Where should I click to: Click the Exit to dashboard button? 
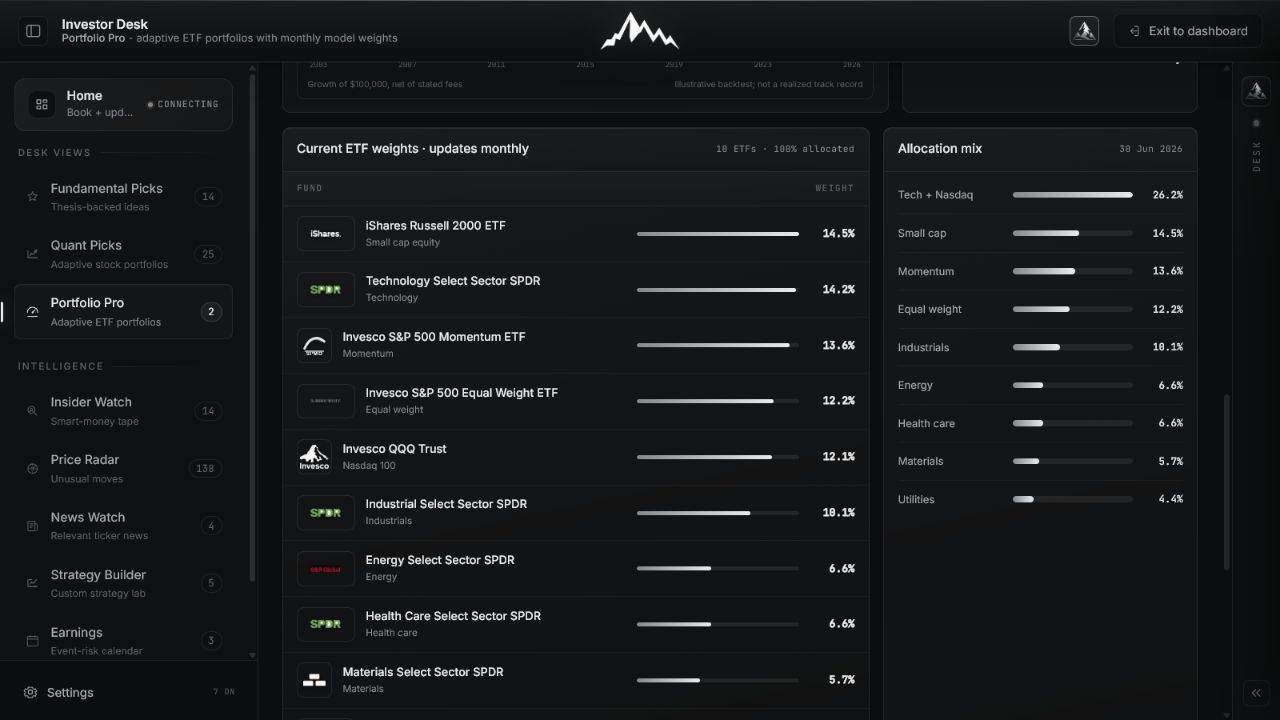(1188, 31)
